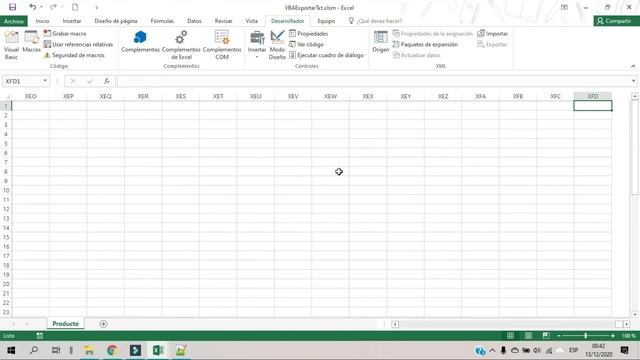Screen dimensions: 640x360
Task: Open Complementos de Excel dialog
Action: pyautogui.click(x=181, y=45)
